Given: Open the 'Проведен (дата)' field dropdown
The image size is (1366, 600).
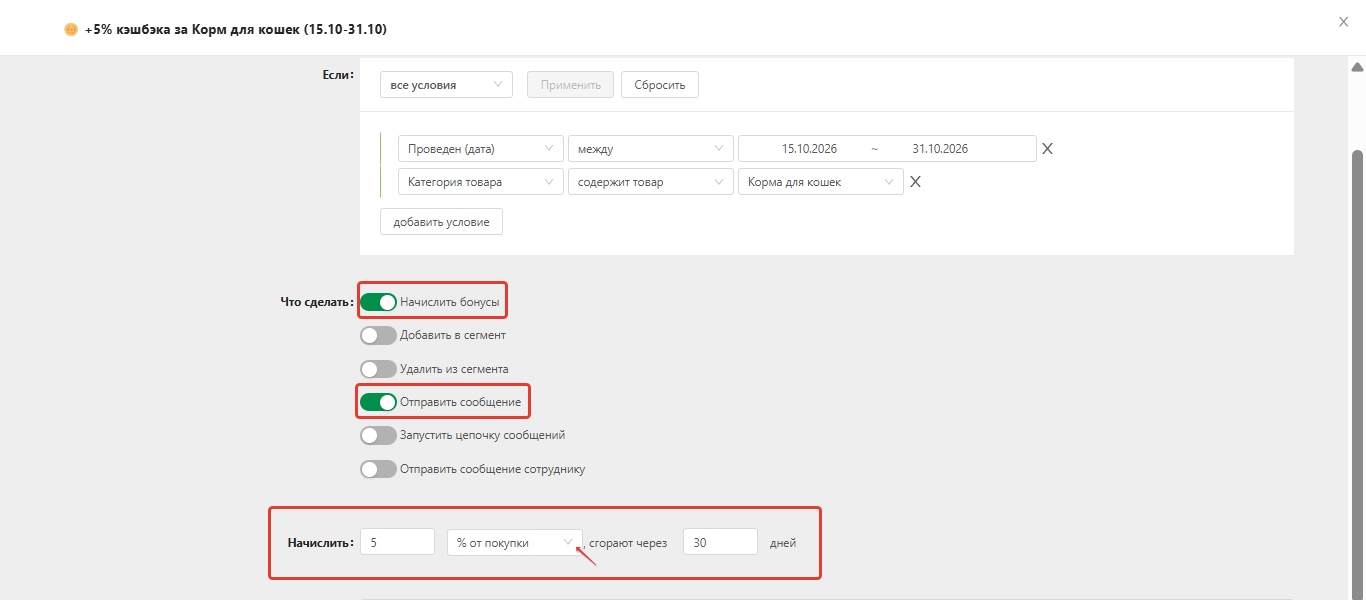Looking at the screenshot, I should (480, 149).
